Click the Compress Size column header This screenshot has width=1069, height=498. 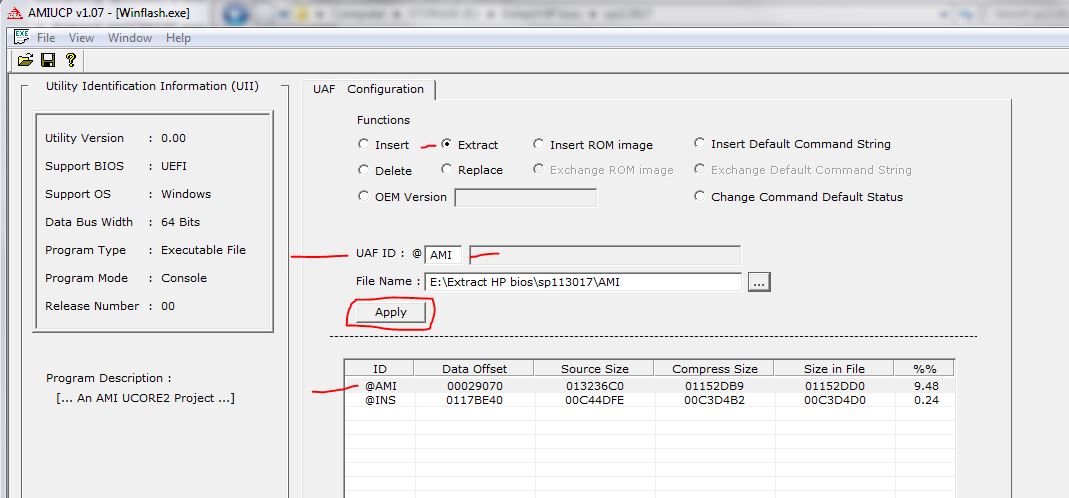[x=714, y=368]
